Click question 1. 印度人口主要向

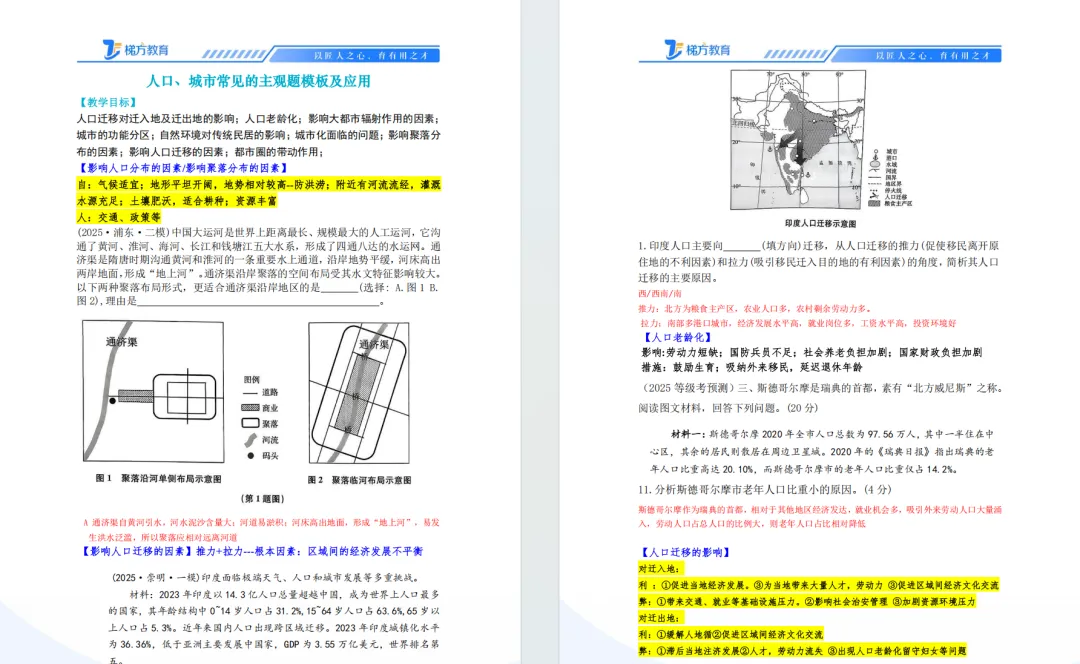(x=819, y=262)
